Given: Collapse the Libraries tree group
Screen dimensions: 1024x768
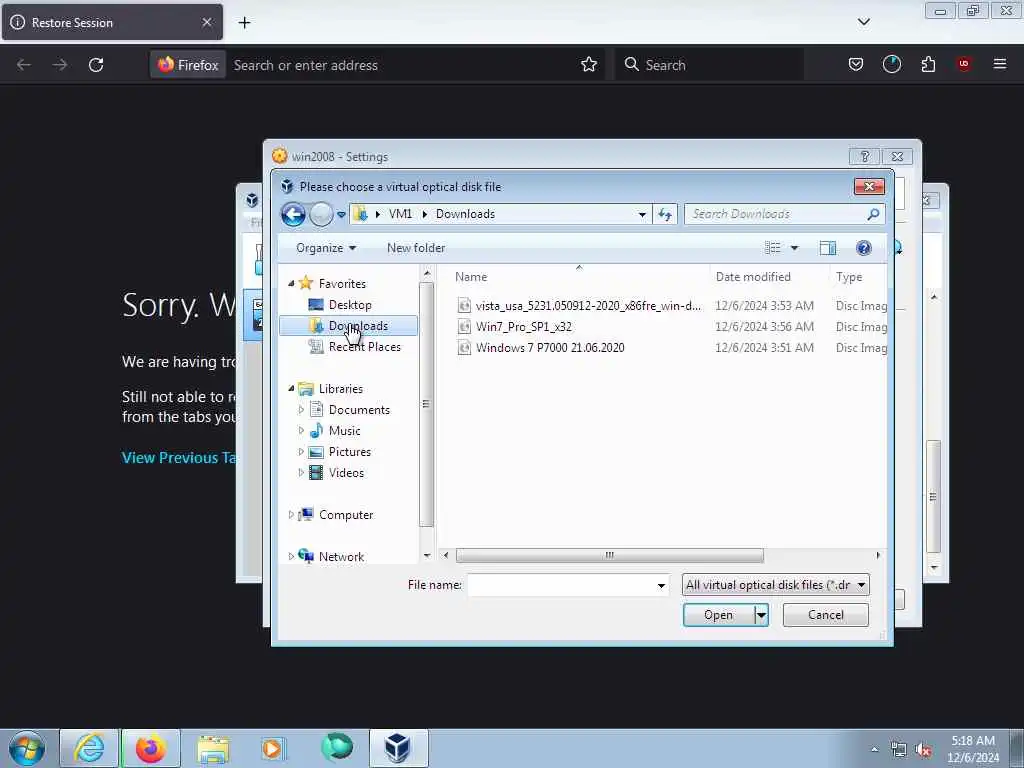Looking at the screenshot, I should click(x=291, y=389).
